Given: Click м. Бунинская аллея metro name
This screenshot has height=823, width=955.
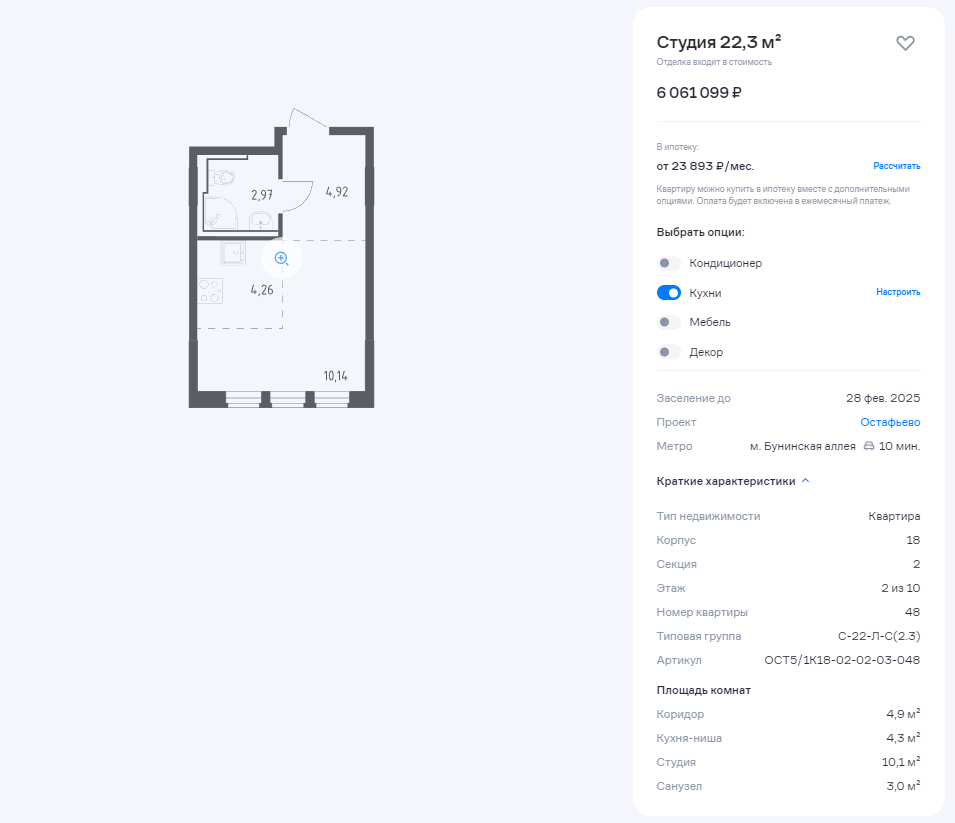Looking at the screenshot, I should click(x=802, y=446).
